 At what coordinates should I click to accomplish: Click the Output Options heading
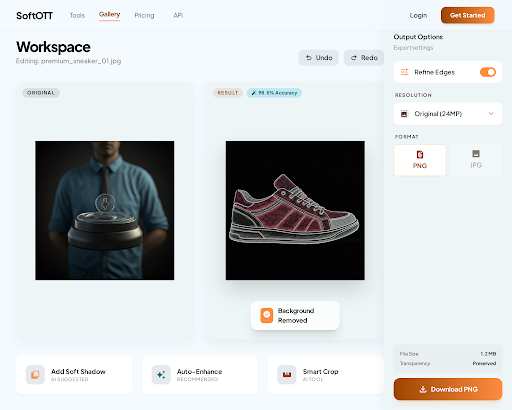pos(418,37)
